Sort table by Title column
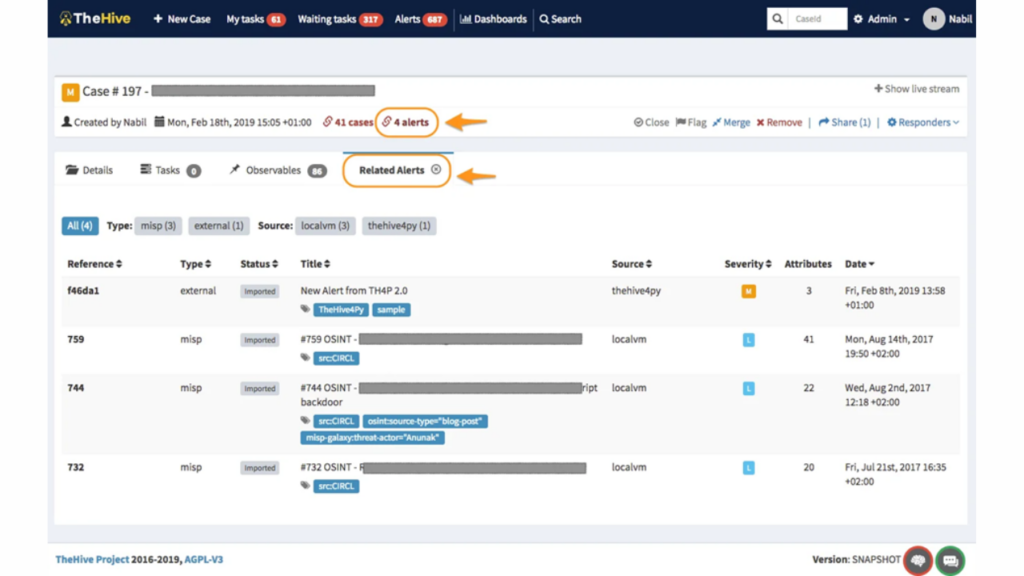The height and width of the screenshot is (576, 1024). point(315,264)
